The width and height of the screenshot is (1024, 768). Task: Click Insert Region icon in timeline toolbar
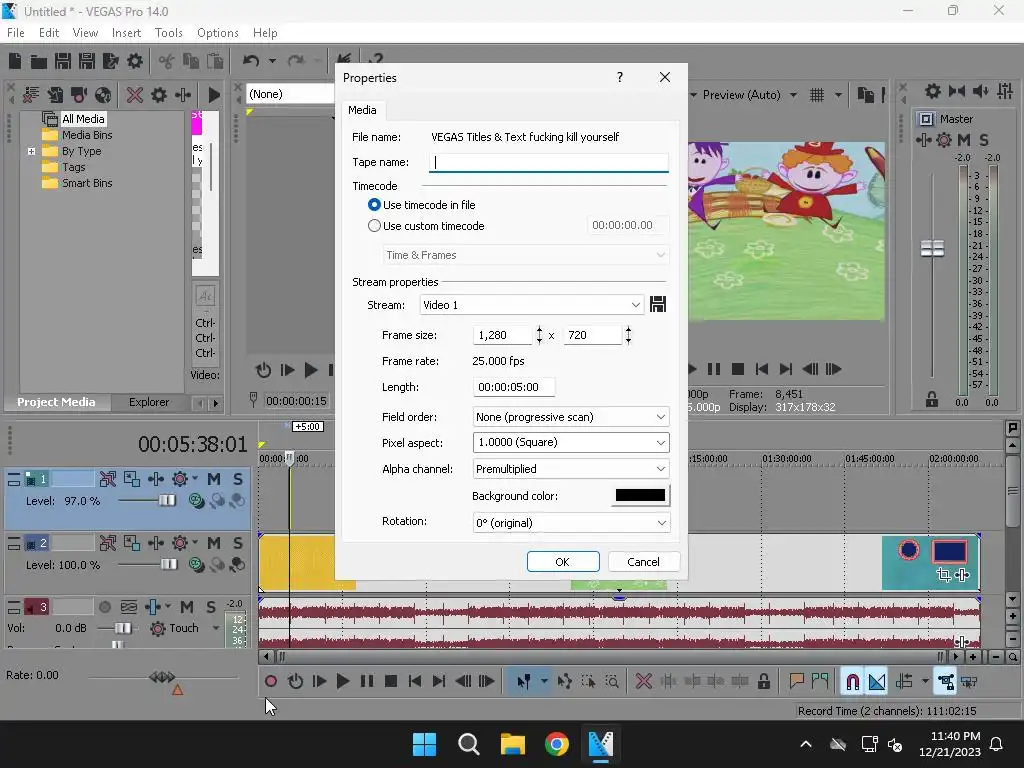pyautogui.click(x=820, y=682)
